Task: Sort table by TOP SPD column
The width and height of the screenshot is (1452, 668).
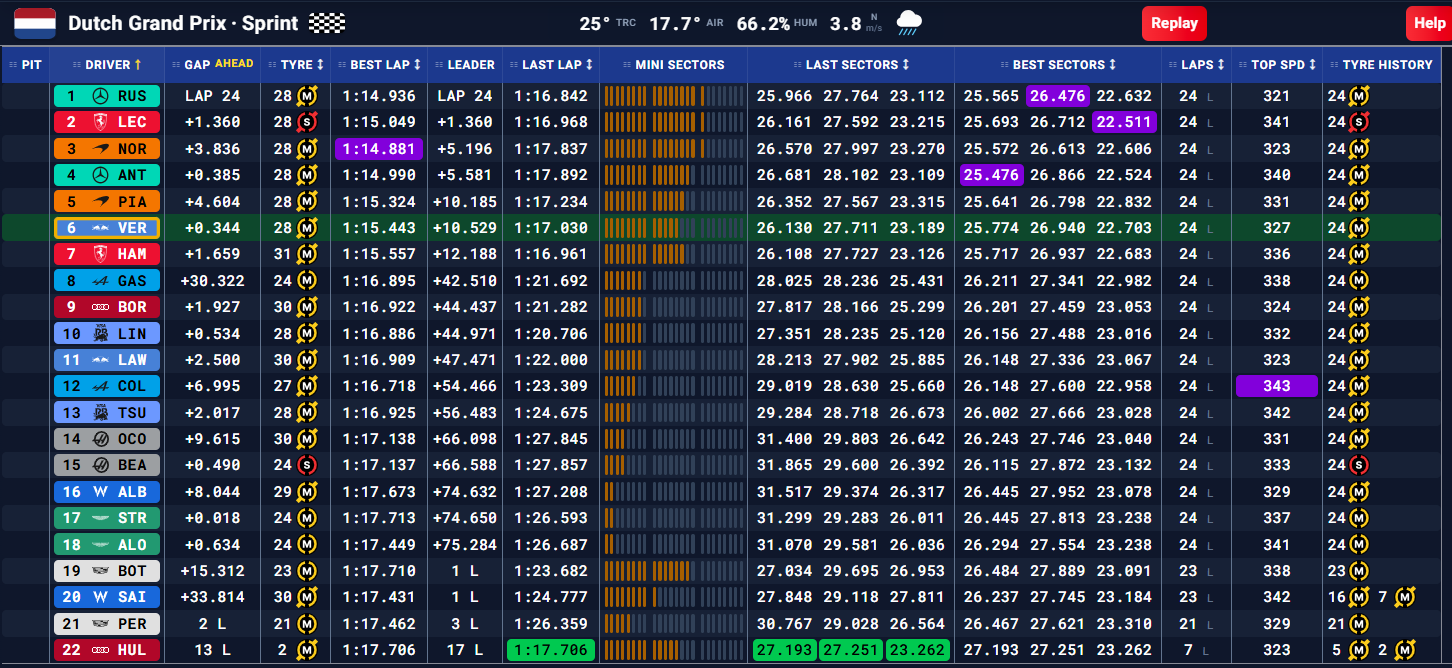Action: coord(1277,64)
